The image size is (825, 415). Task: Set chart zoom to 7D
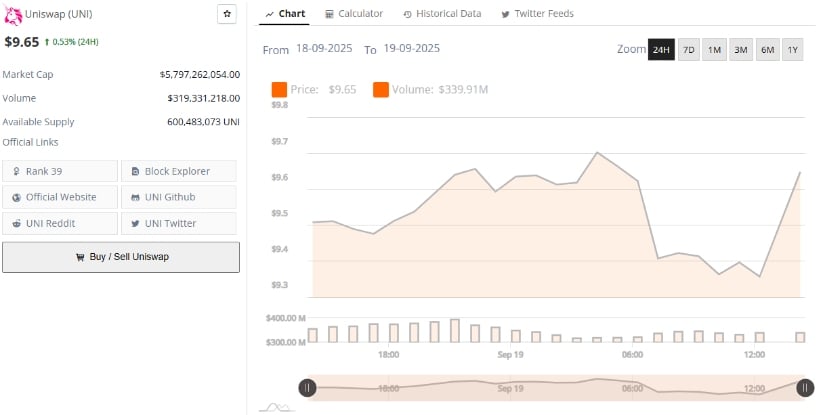[x=689, y=49]
